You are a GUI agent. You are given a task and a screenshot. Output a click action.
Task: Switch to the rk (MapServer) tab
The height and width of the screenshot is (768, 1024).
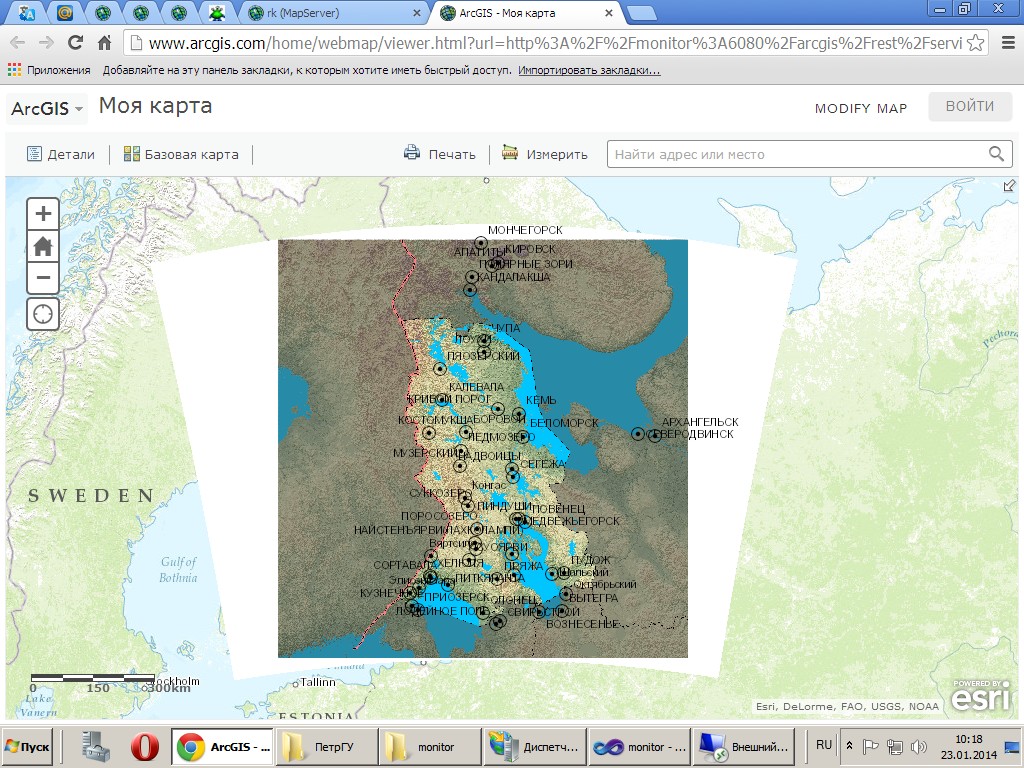point(333,13)
